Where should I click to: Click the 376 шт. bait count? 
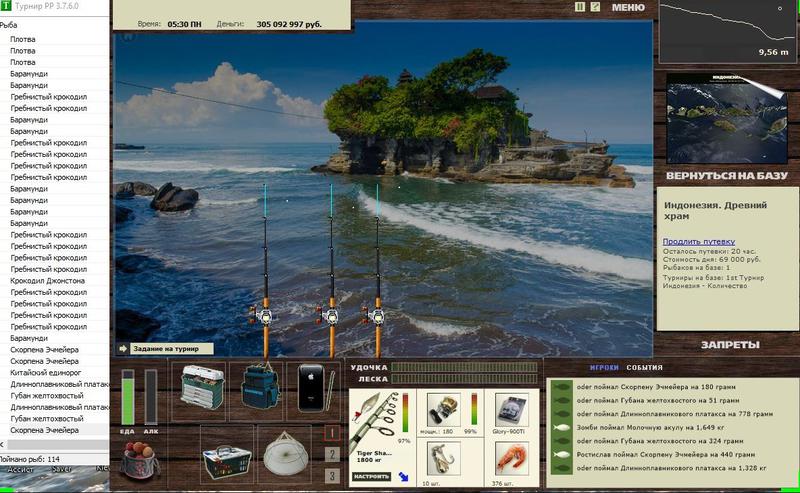tap(503, 483)
